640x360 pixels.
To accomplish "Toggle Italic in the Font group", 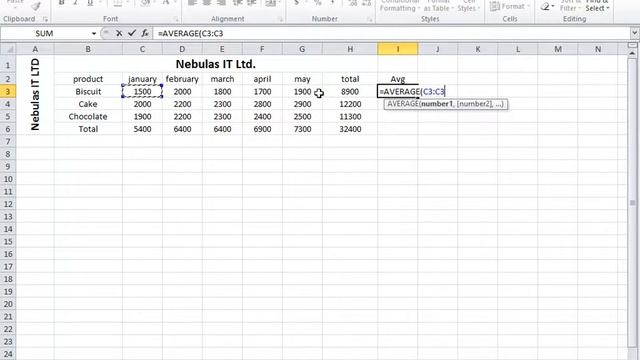I will (x=76, y=3).
